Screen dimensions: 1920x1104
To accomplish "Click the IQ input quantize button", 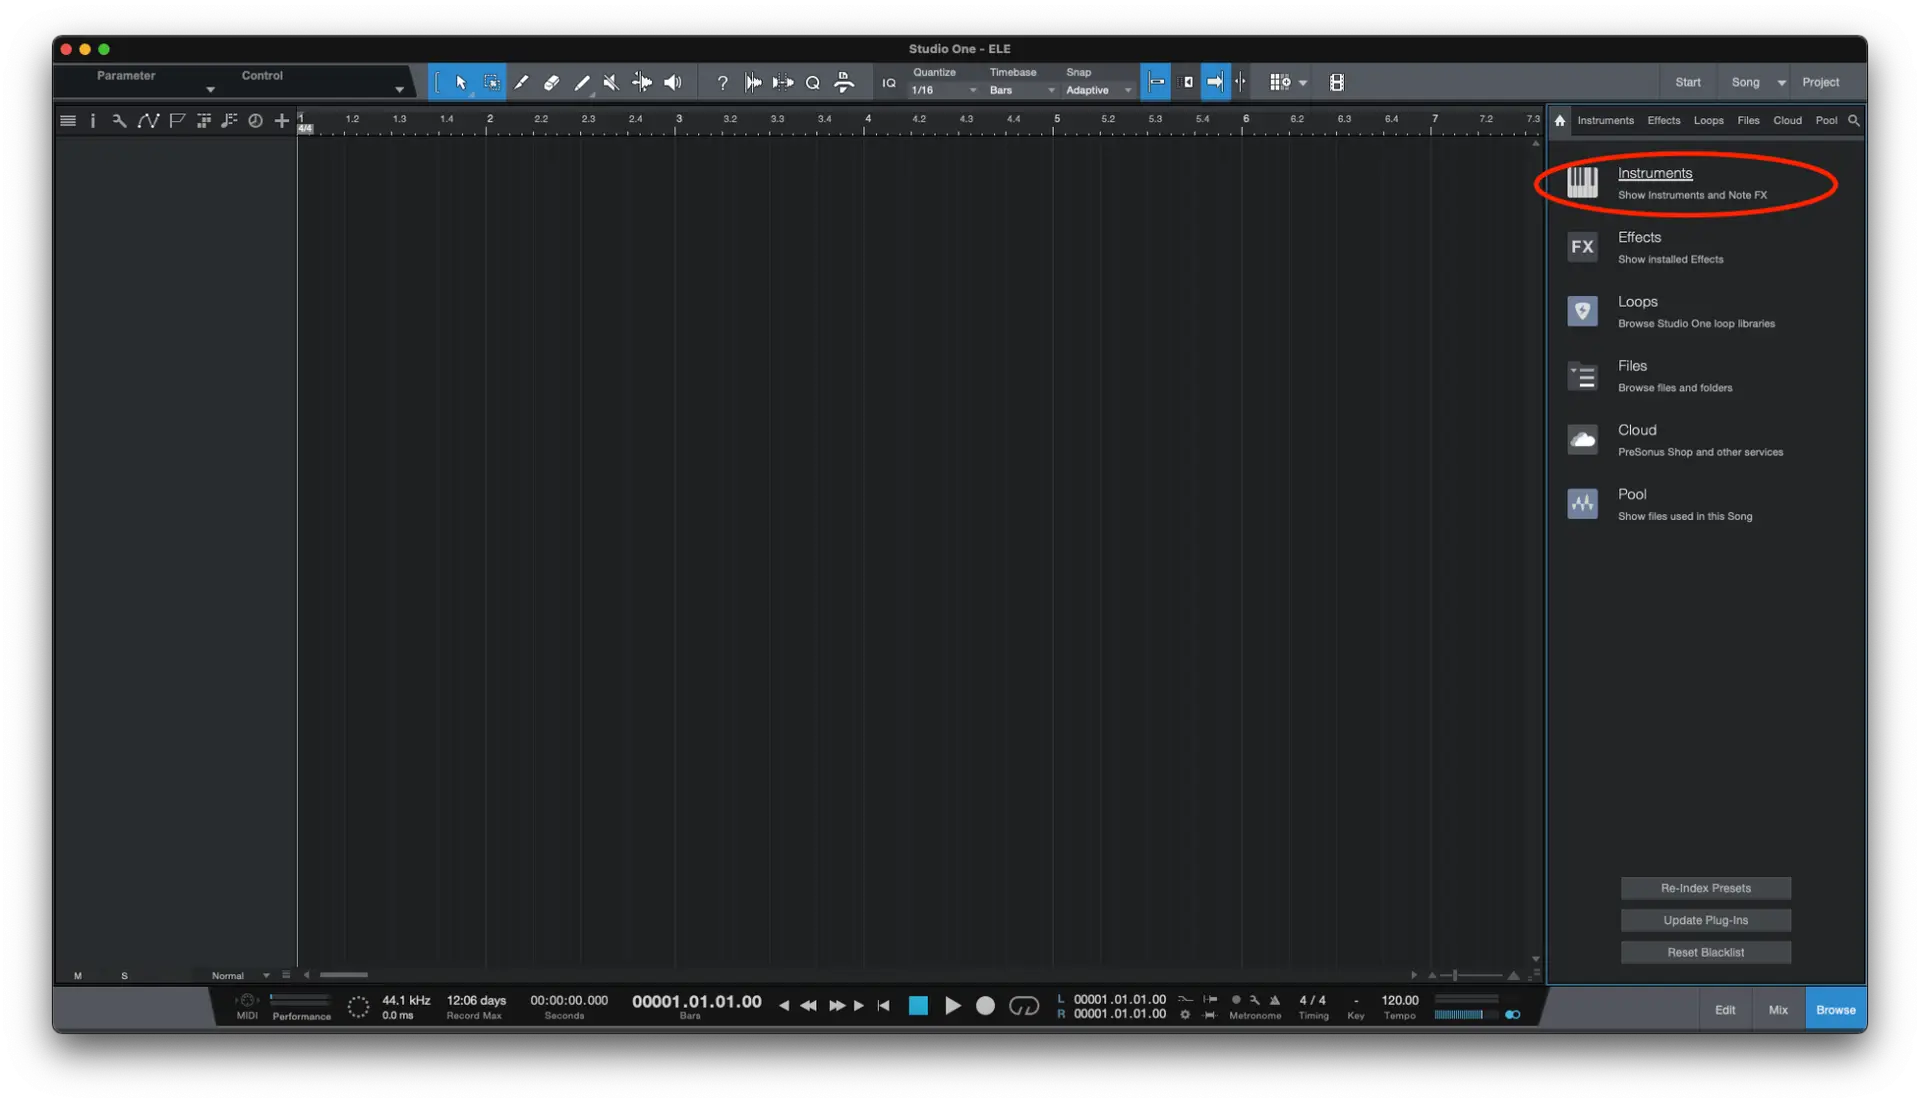I will pos(889,83).
